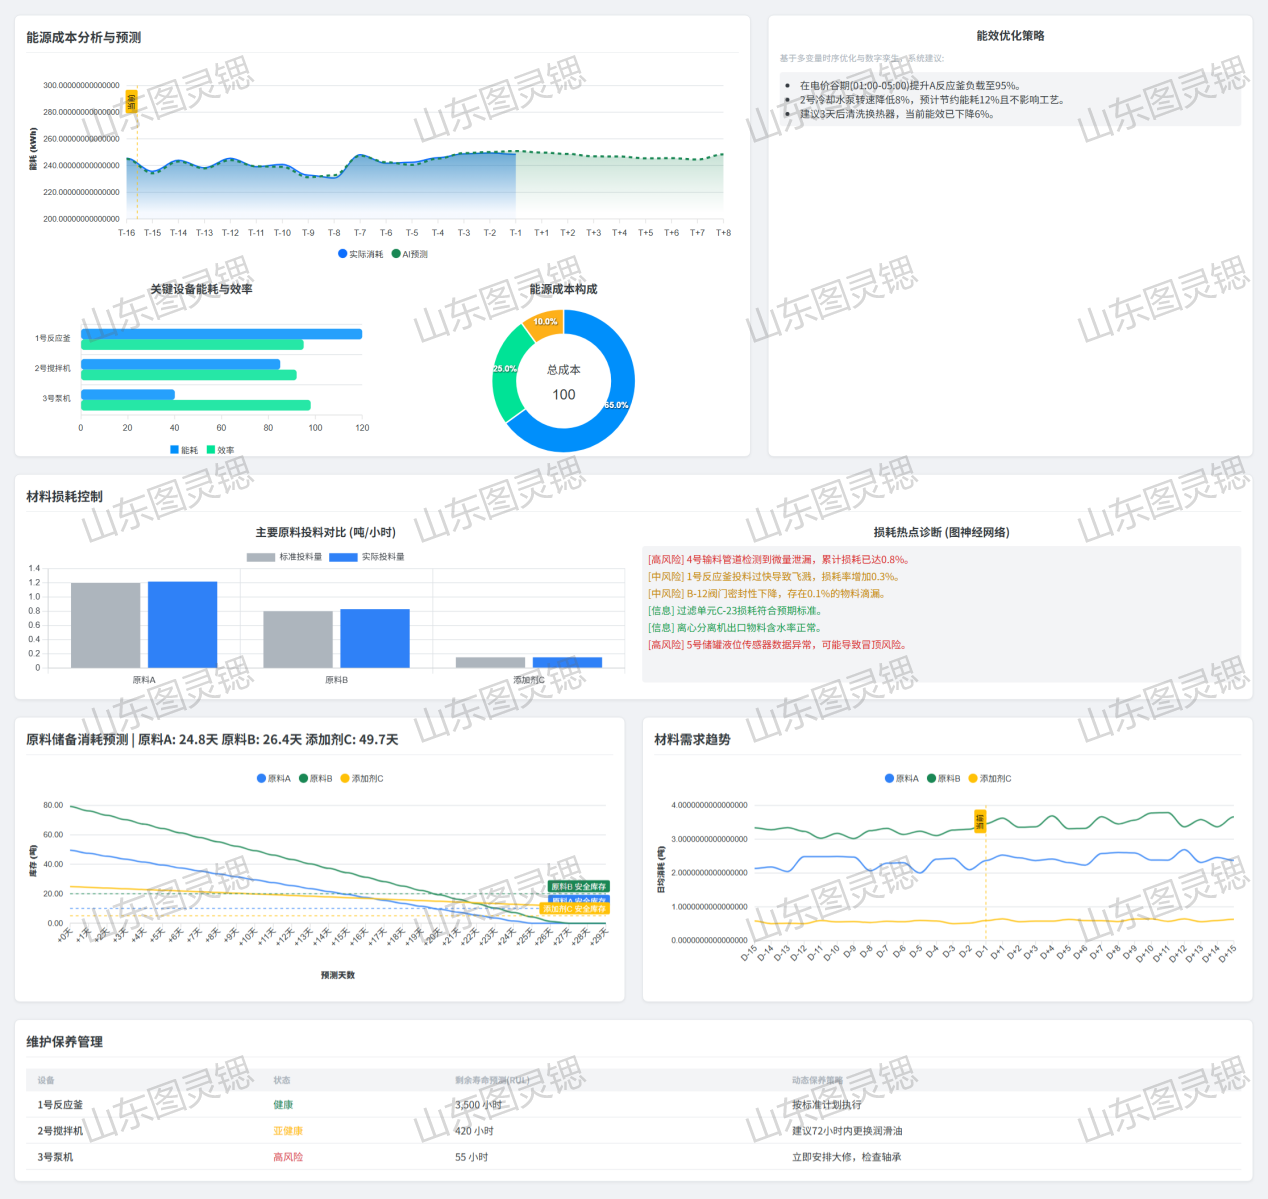Click the yellow 当前 marker in energy chart
1268x1199 pixels.
[x=131, y=102]
